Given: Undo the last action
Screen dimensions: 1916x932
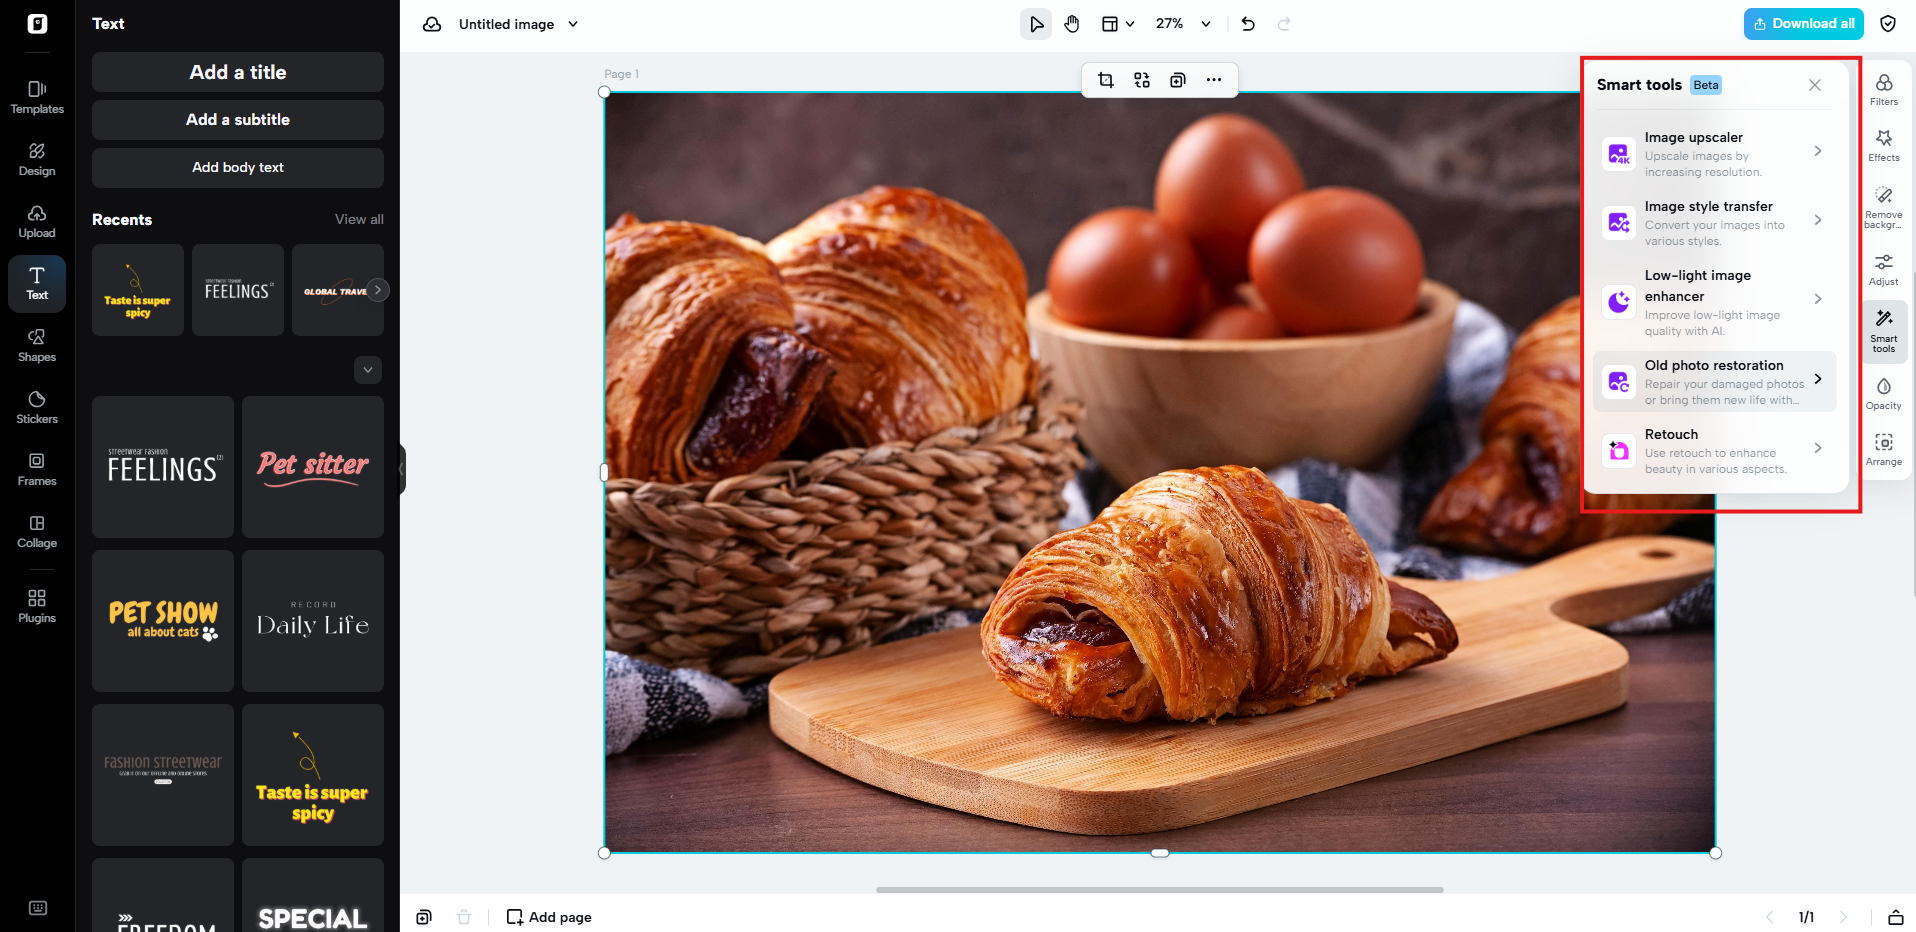Looking at the screenshot, I should [x=1248, y=24].
